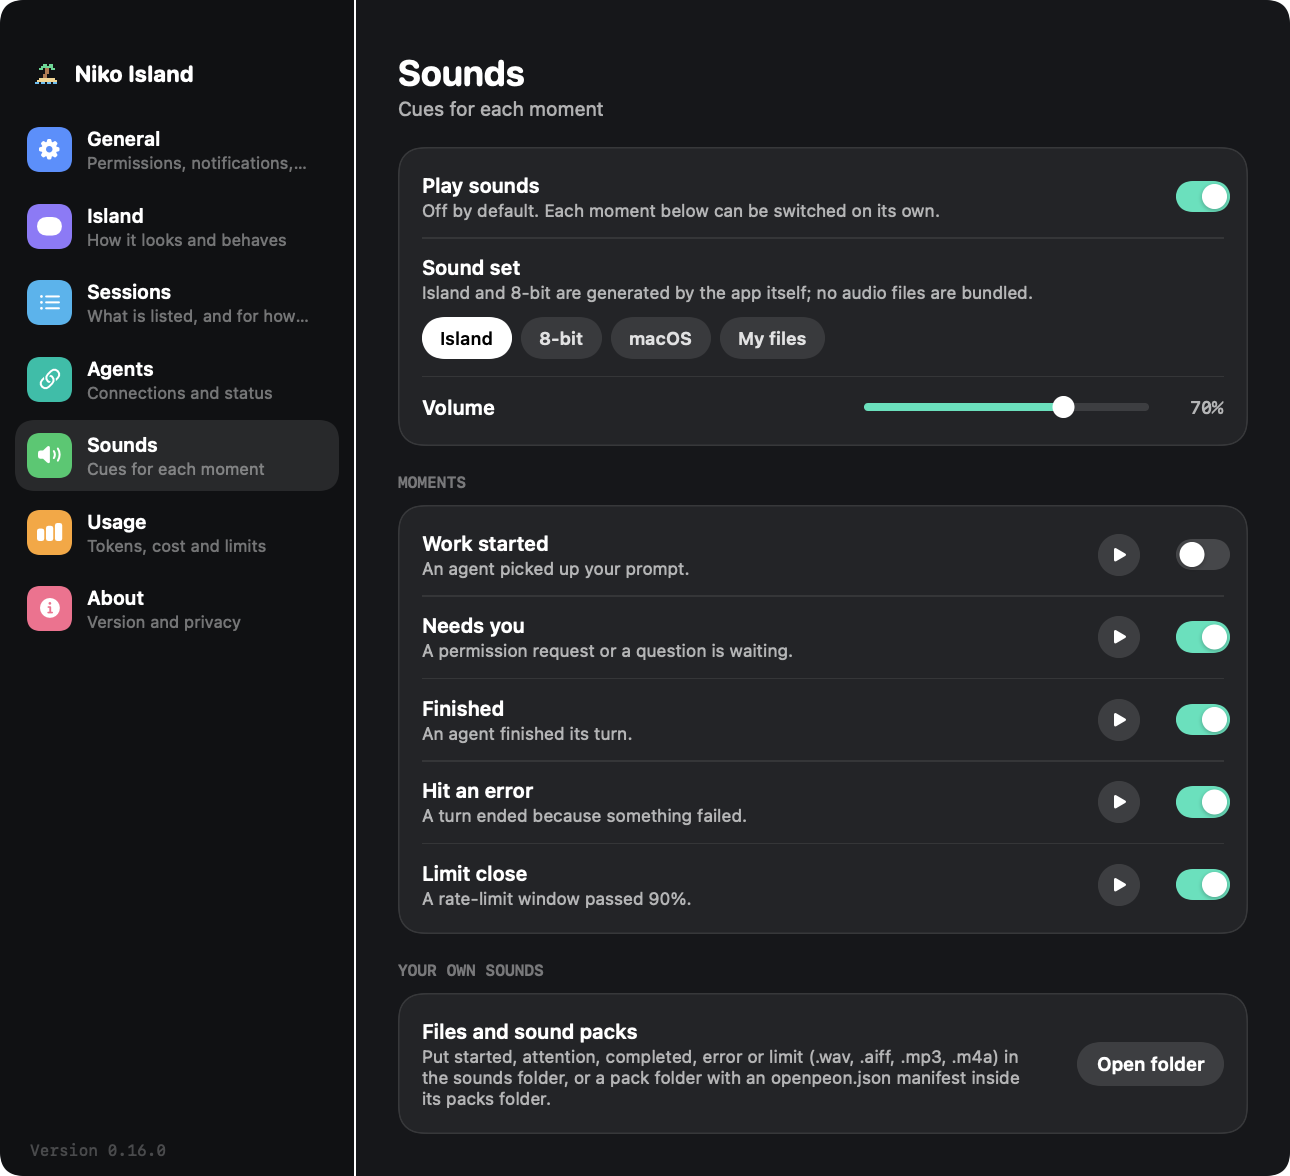Click the Agents sidebar label text
The image size is (1290, 1176).
tap(120, 369)
